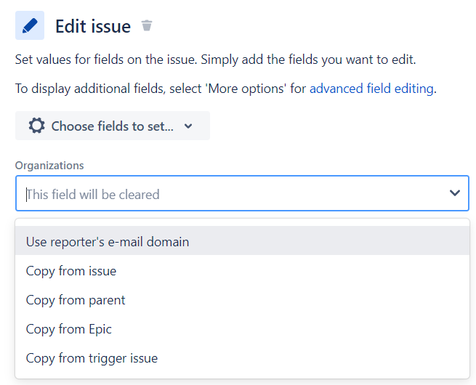476x385 pixels.
Task: Click the Edit issue heading text
Action: [x=93, y=26]
